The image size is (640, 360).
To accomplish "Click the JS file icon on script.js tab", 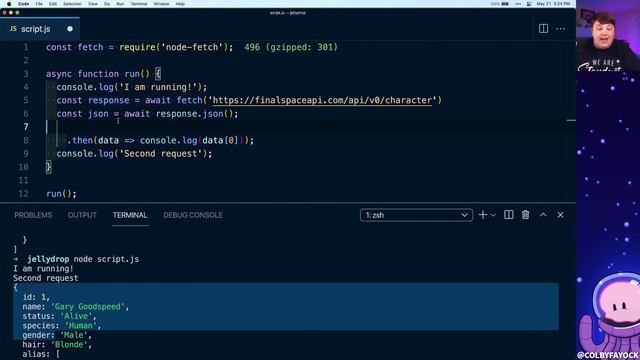I will [x=13, y=29].
